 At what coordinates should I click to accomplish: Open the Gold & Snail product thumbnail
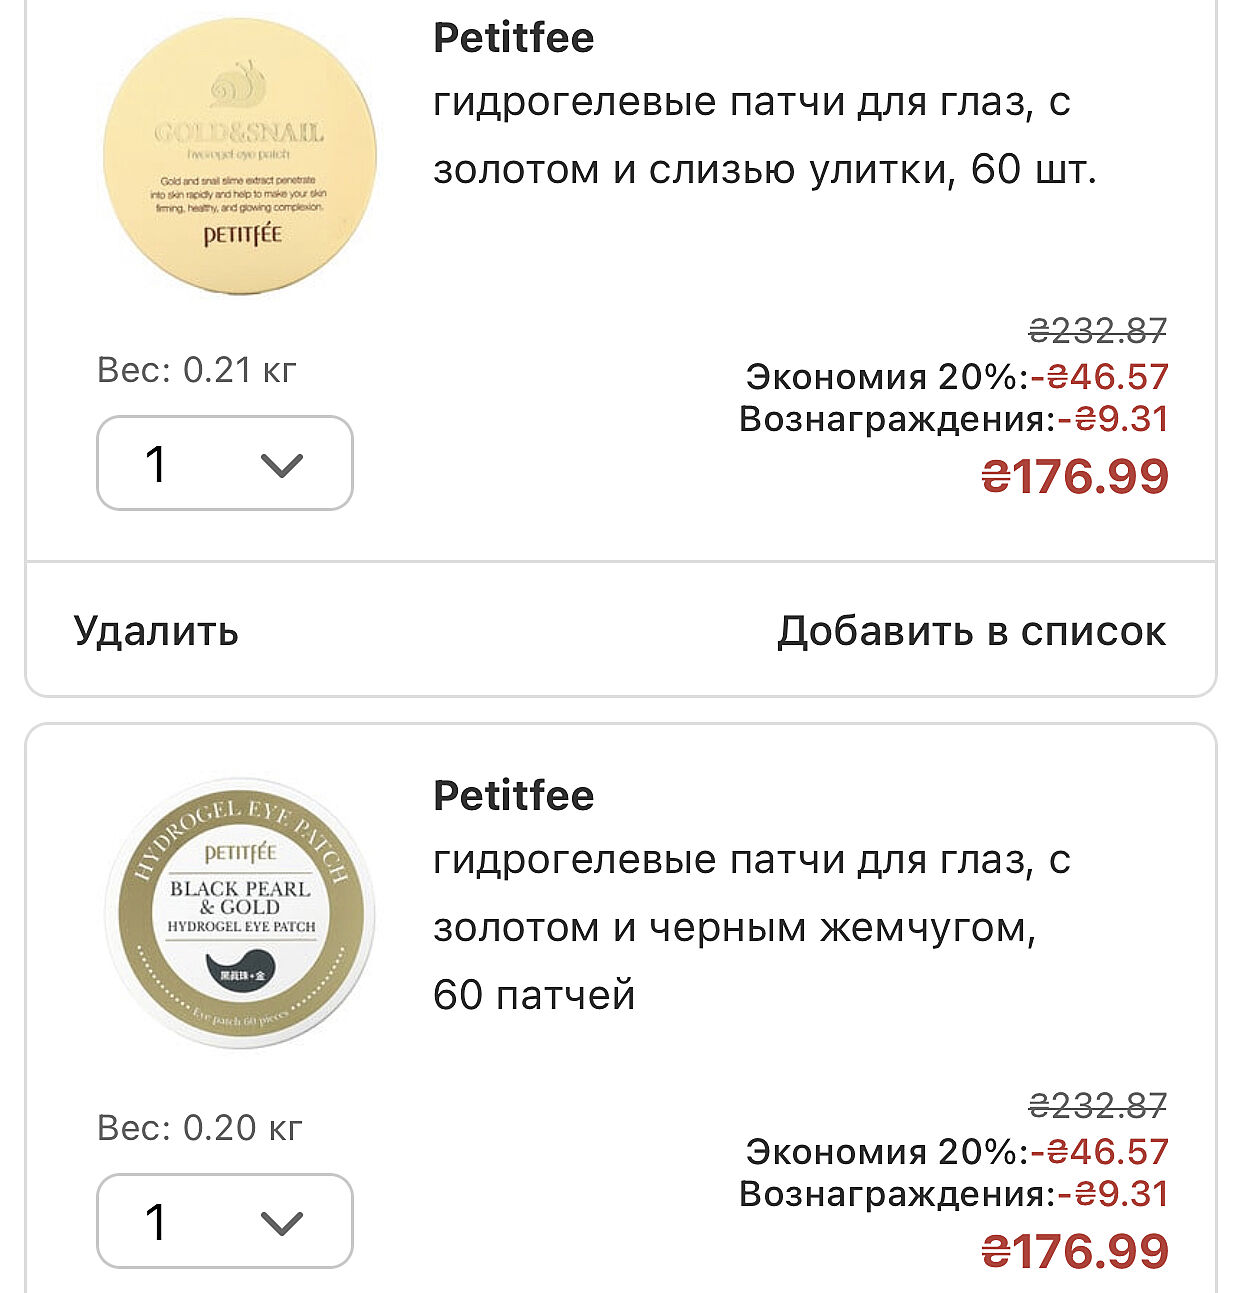[x=240, y=157]
